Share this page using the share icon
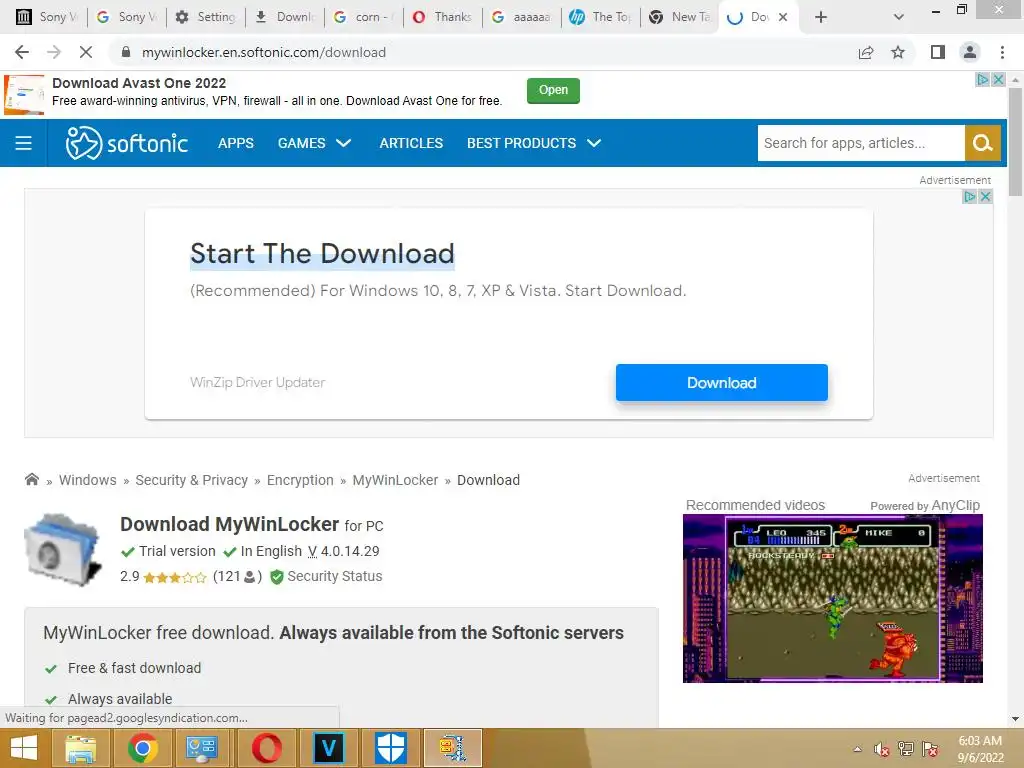Image resolution: width=1024 pixels, height=768 pixels. coord(866,52)
